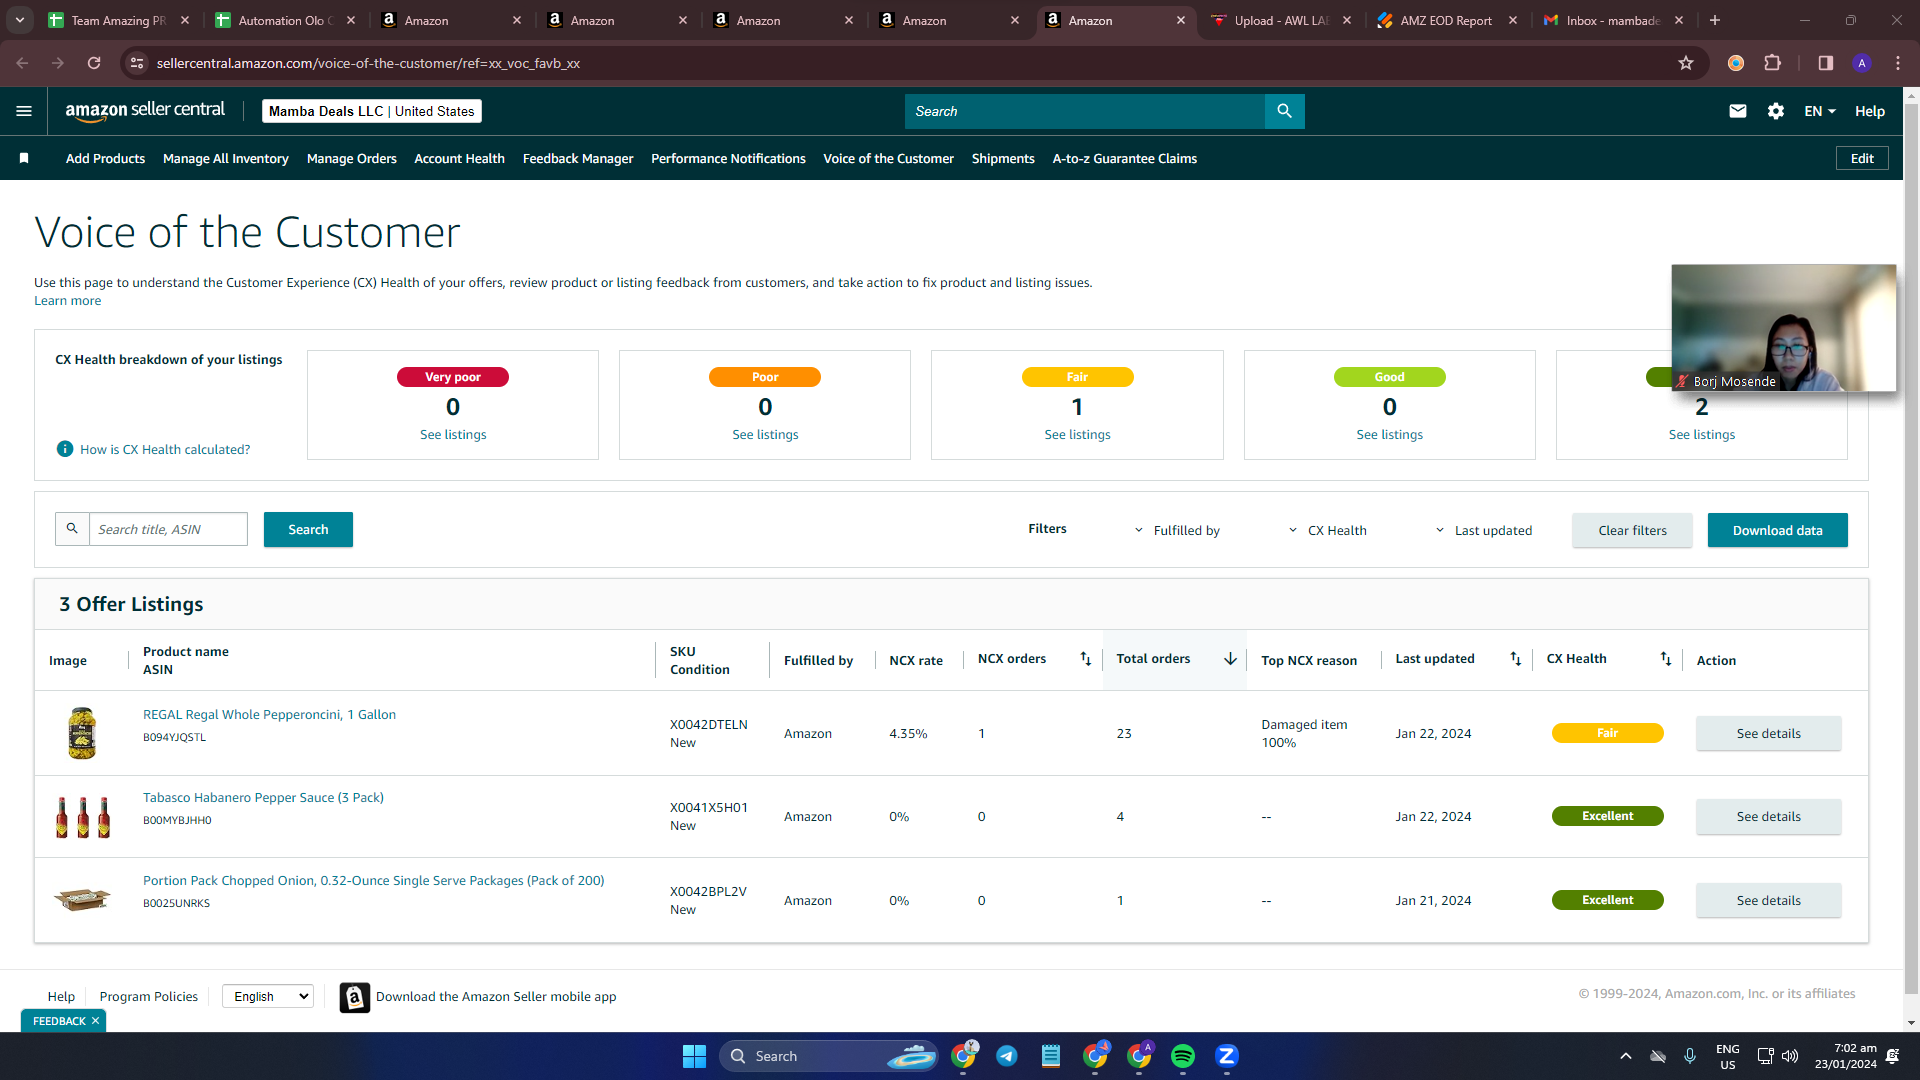Click the Edit favorites bar button

(x=1862, y=158)
